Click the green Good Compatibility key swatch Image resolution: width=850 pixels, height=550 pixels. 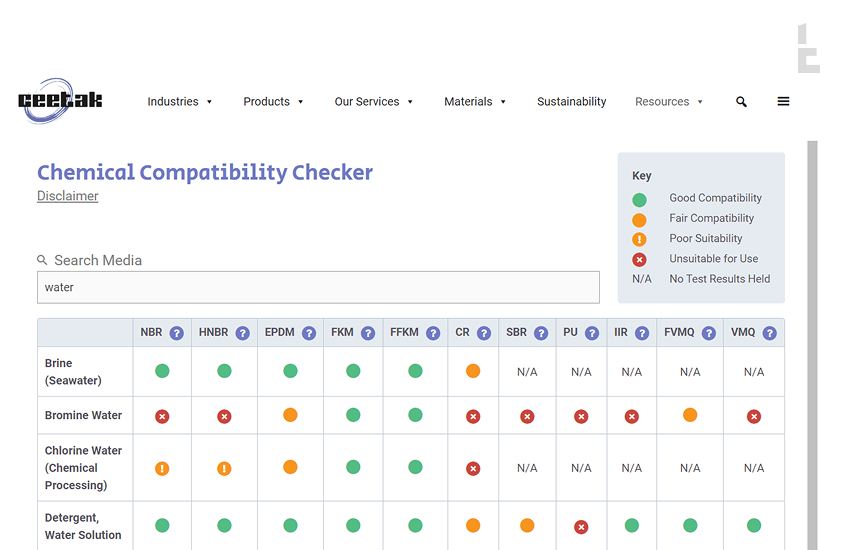click(x=639, y=199)
